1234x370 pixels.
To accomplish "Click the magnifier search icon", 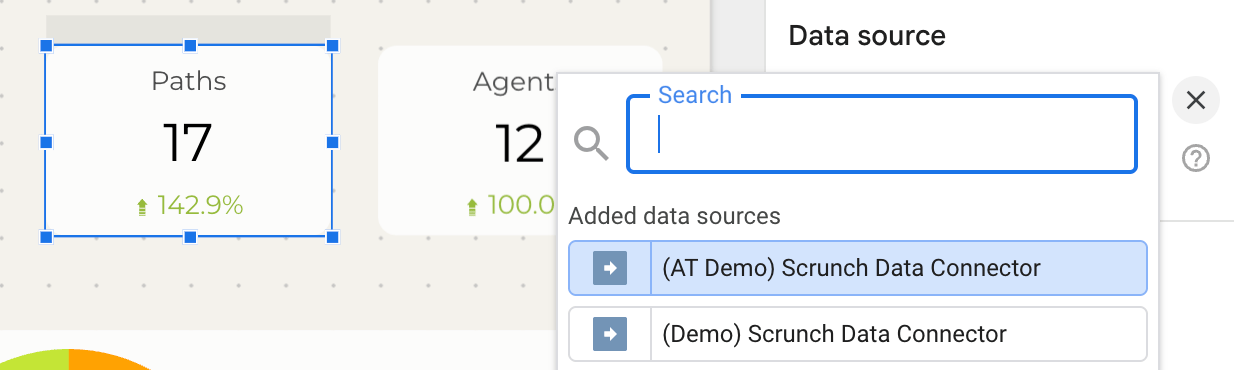I will tap(591, 144).
